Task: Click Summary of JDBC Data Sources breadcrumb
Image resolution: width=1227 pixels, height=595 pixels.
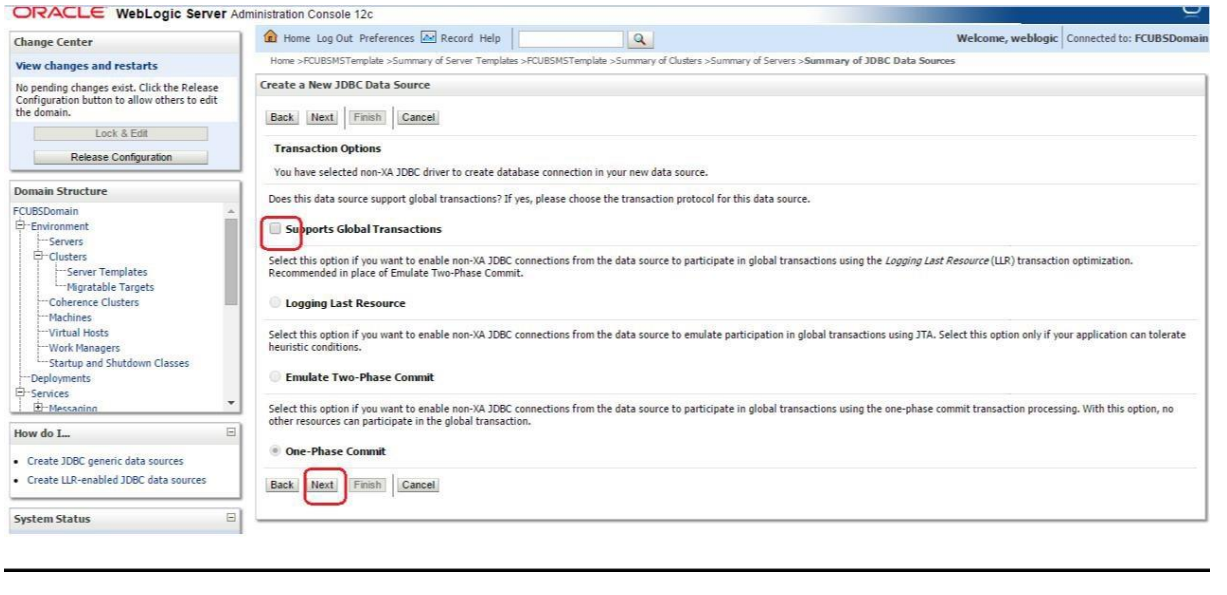Action: pyautogui.click(x=880, y=61)
